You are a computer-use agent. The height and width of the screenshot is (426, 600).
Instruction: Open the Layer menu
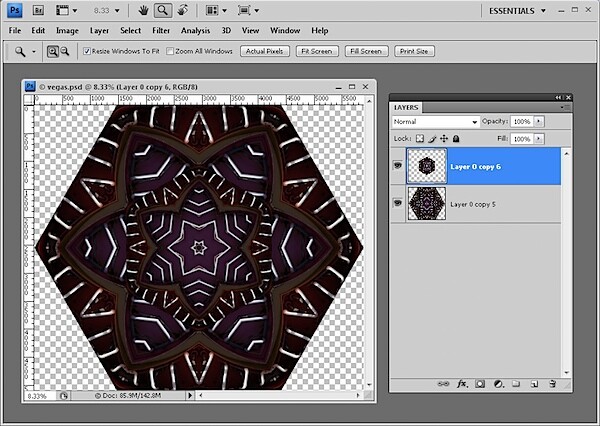click(x=99, y=30)
